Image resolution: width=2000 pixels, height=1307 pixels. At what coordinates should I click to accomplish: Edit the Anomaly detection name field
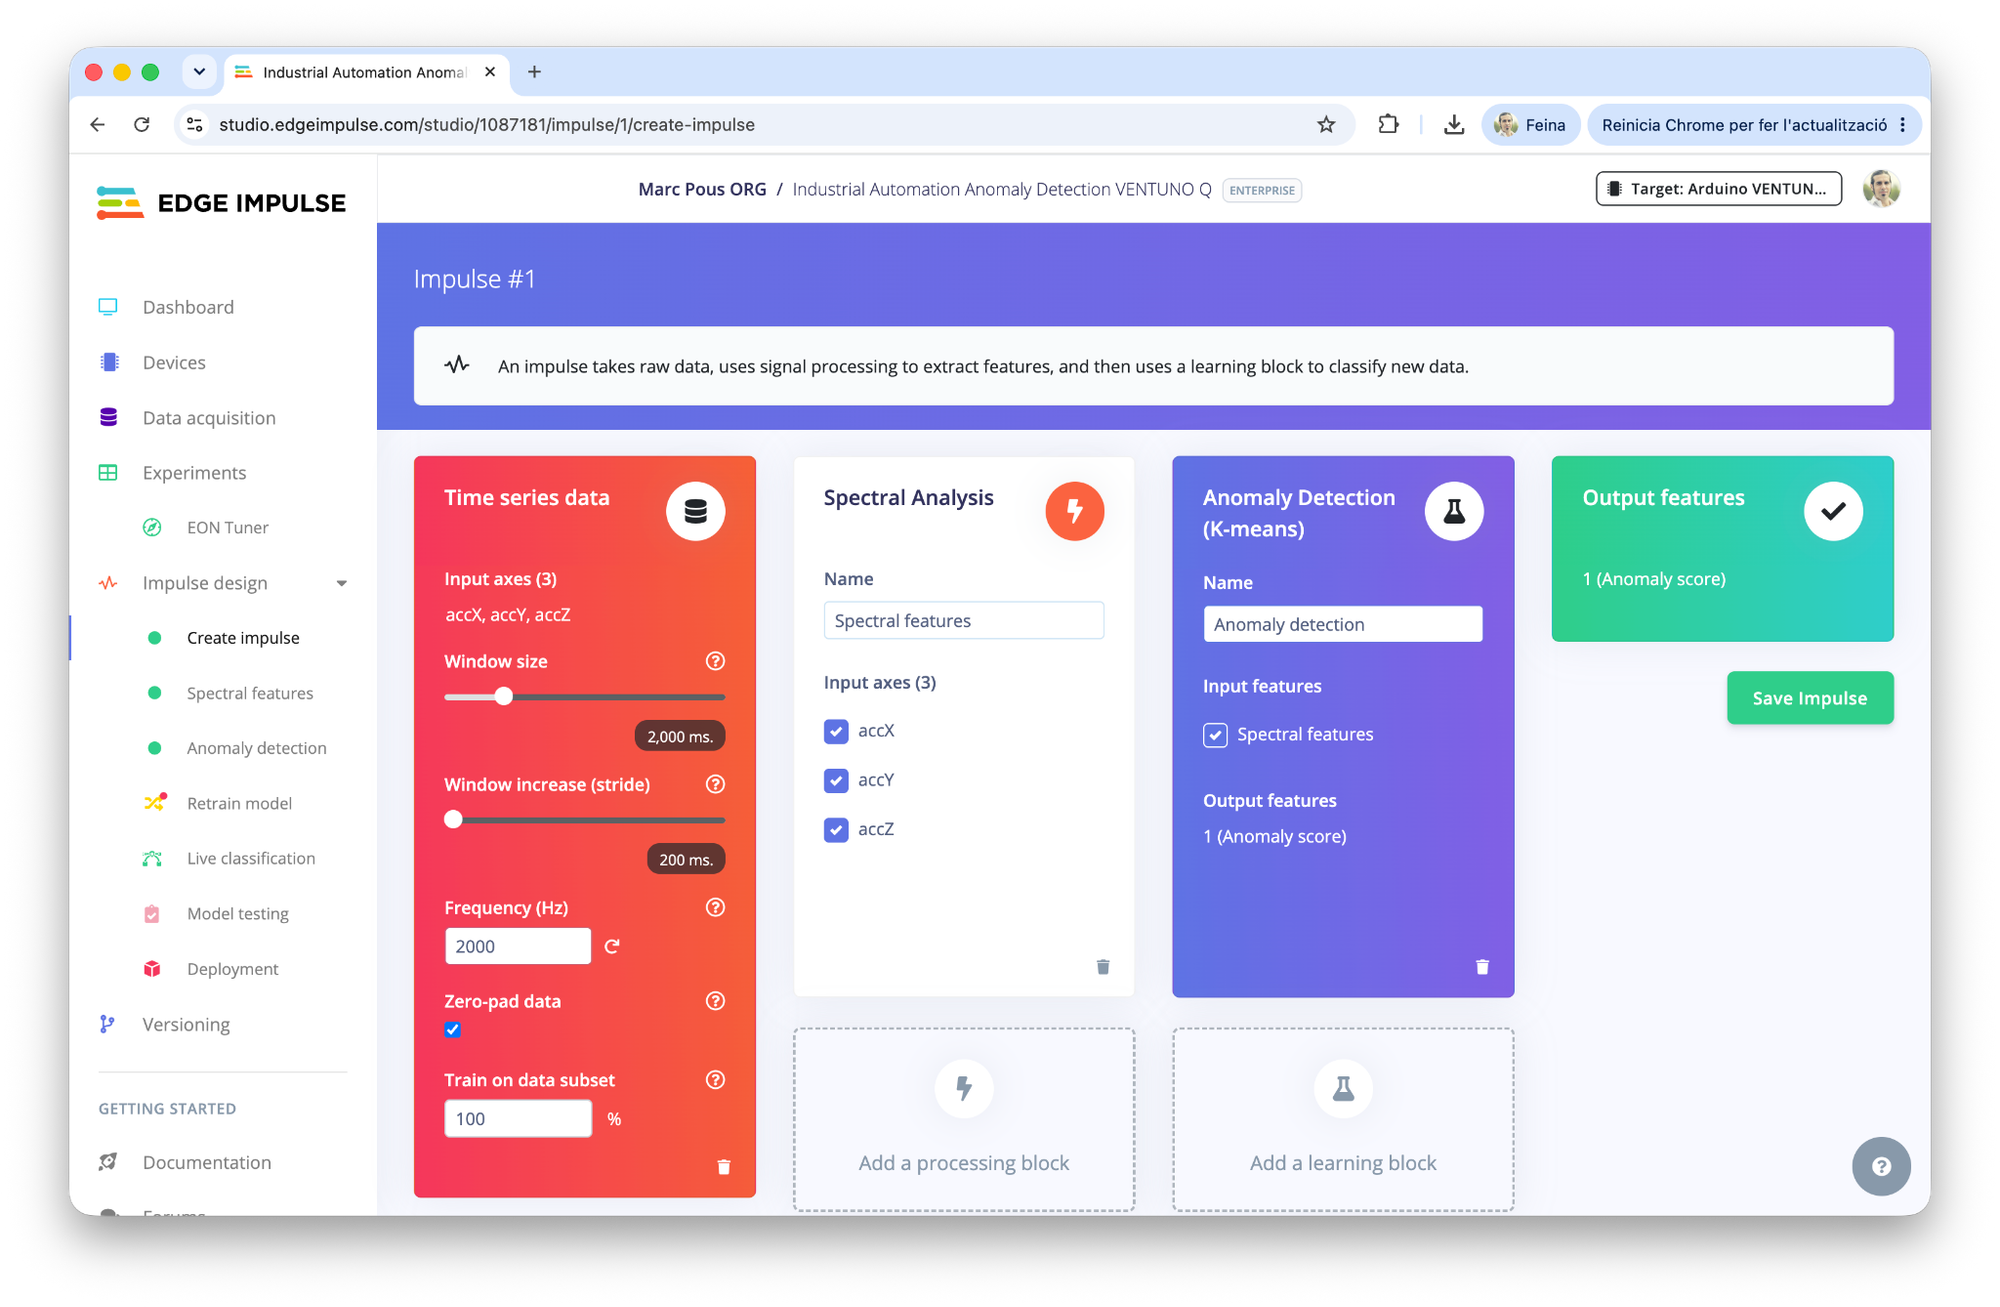pyautogui.click(x=1342, y=625)
